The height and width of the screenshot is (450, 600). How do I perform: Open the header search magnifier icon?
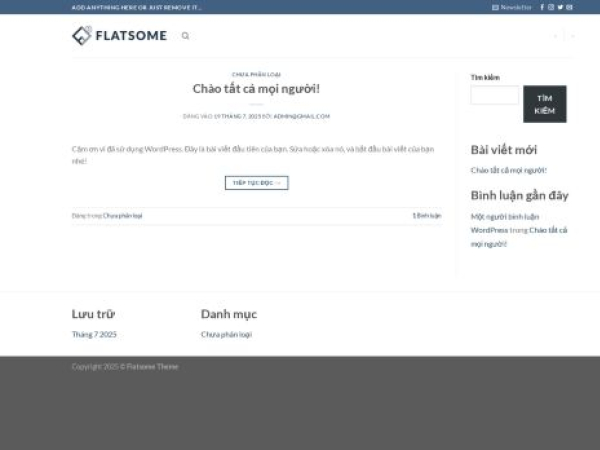click(185, 36)
